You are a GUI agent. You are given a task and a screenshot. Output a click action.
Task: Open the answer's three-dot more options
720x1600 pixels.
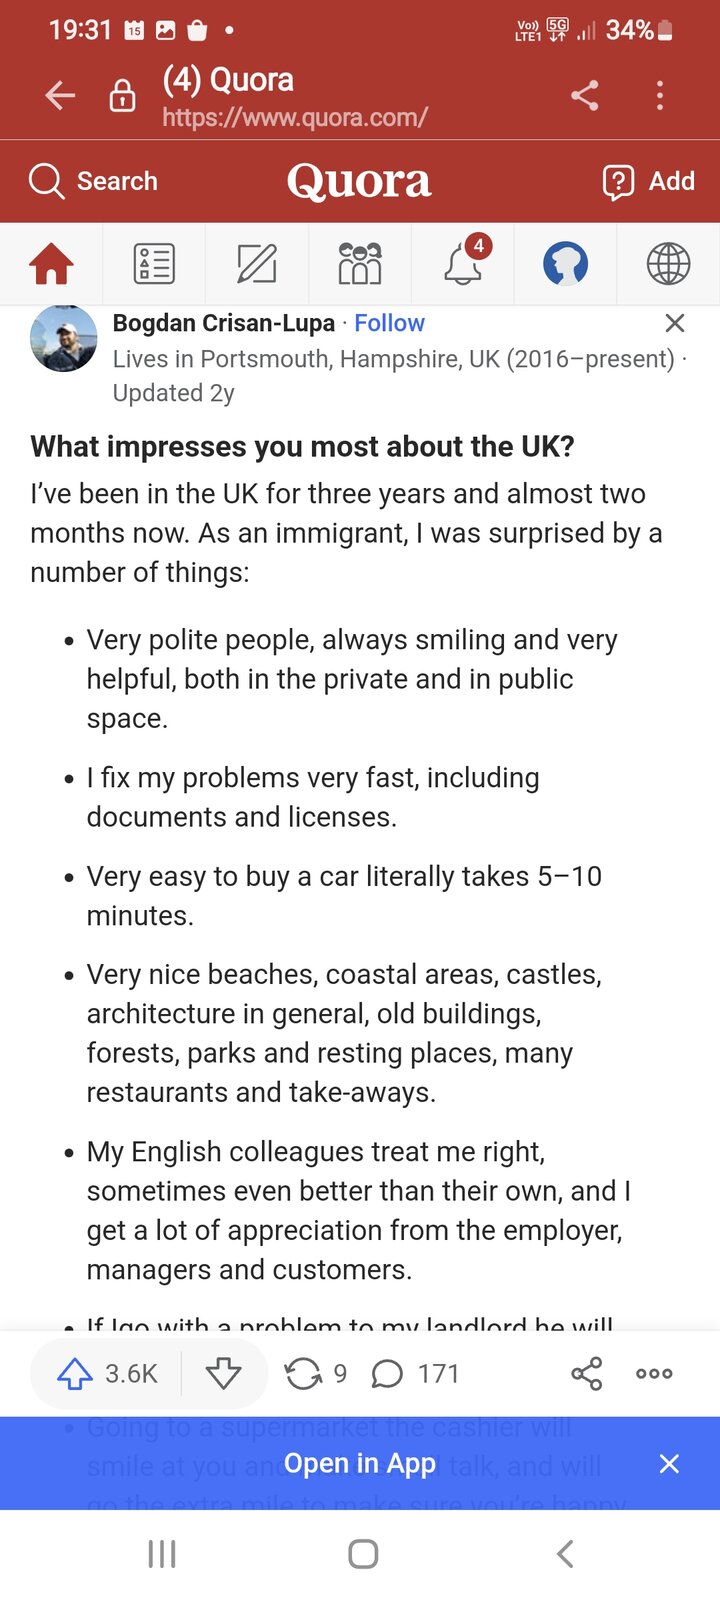(654, 1374)
